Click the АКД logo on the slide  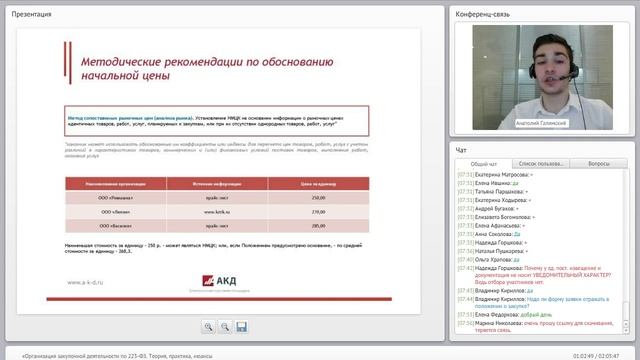pos(219,280)
